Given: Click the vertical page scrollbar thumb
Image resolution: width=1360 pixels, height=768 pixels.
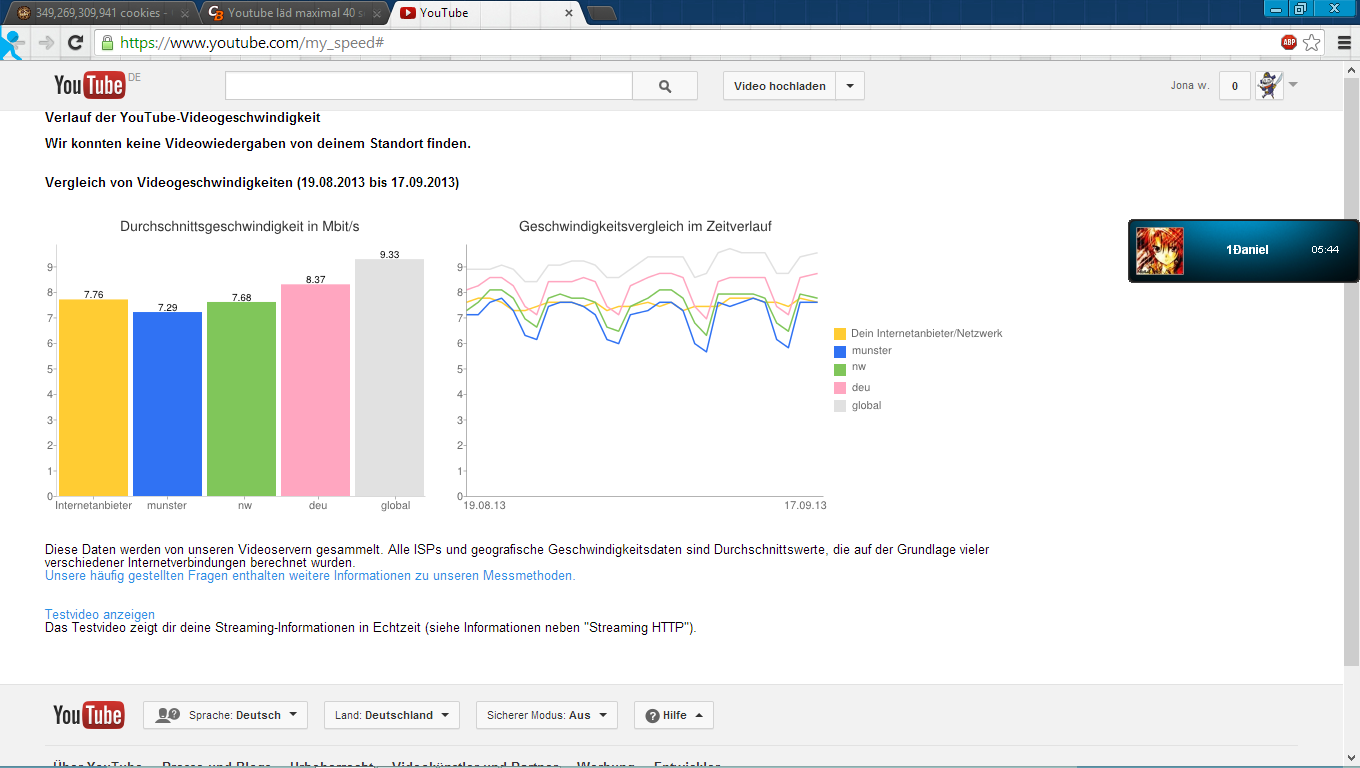Looking at the screenshot, I should pos(1351,374).
